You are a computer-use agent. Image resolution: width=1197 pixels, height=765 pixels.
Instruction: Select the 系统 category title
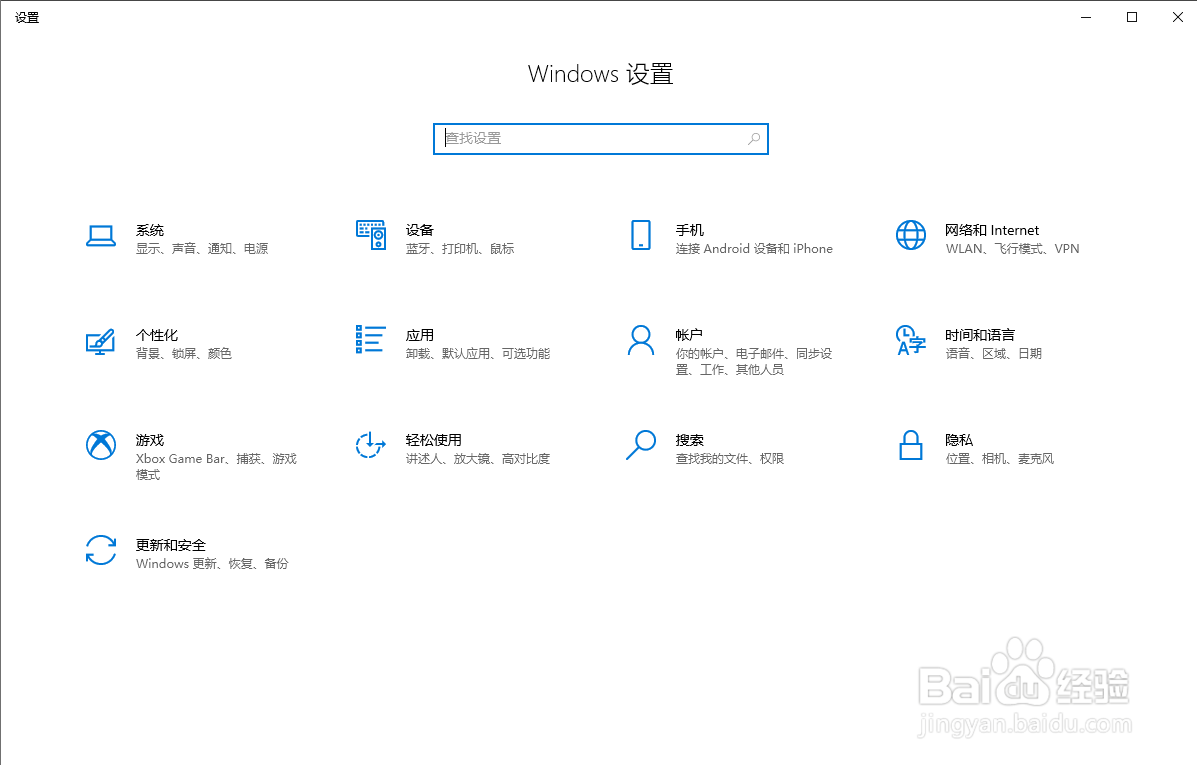tap(150, 230)
